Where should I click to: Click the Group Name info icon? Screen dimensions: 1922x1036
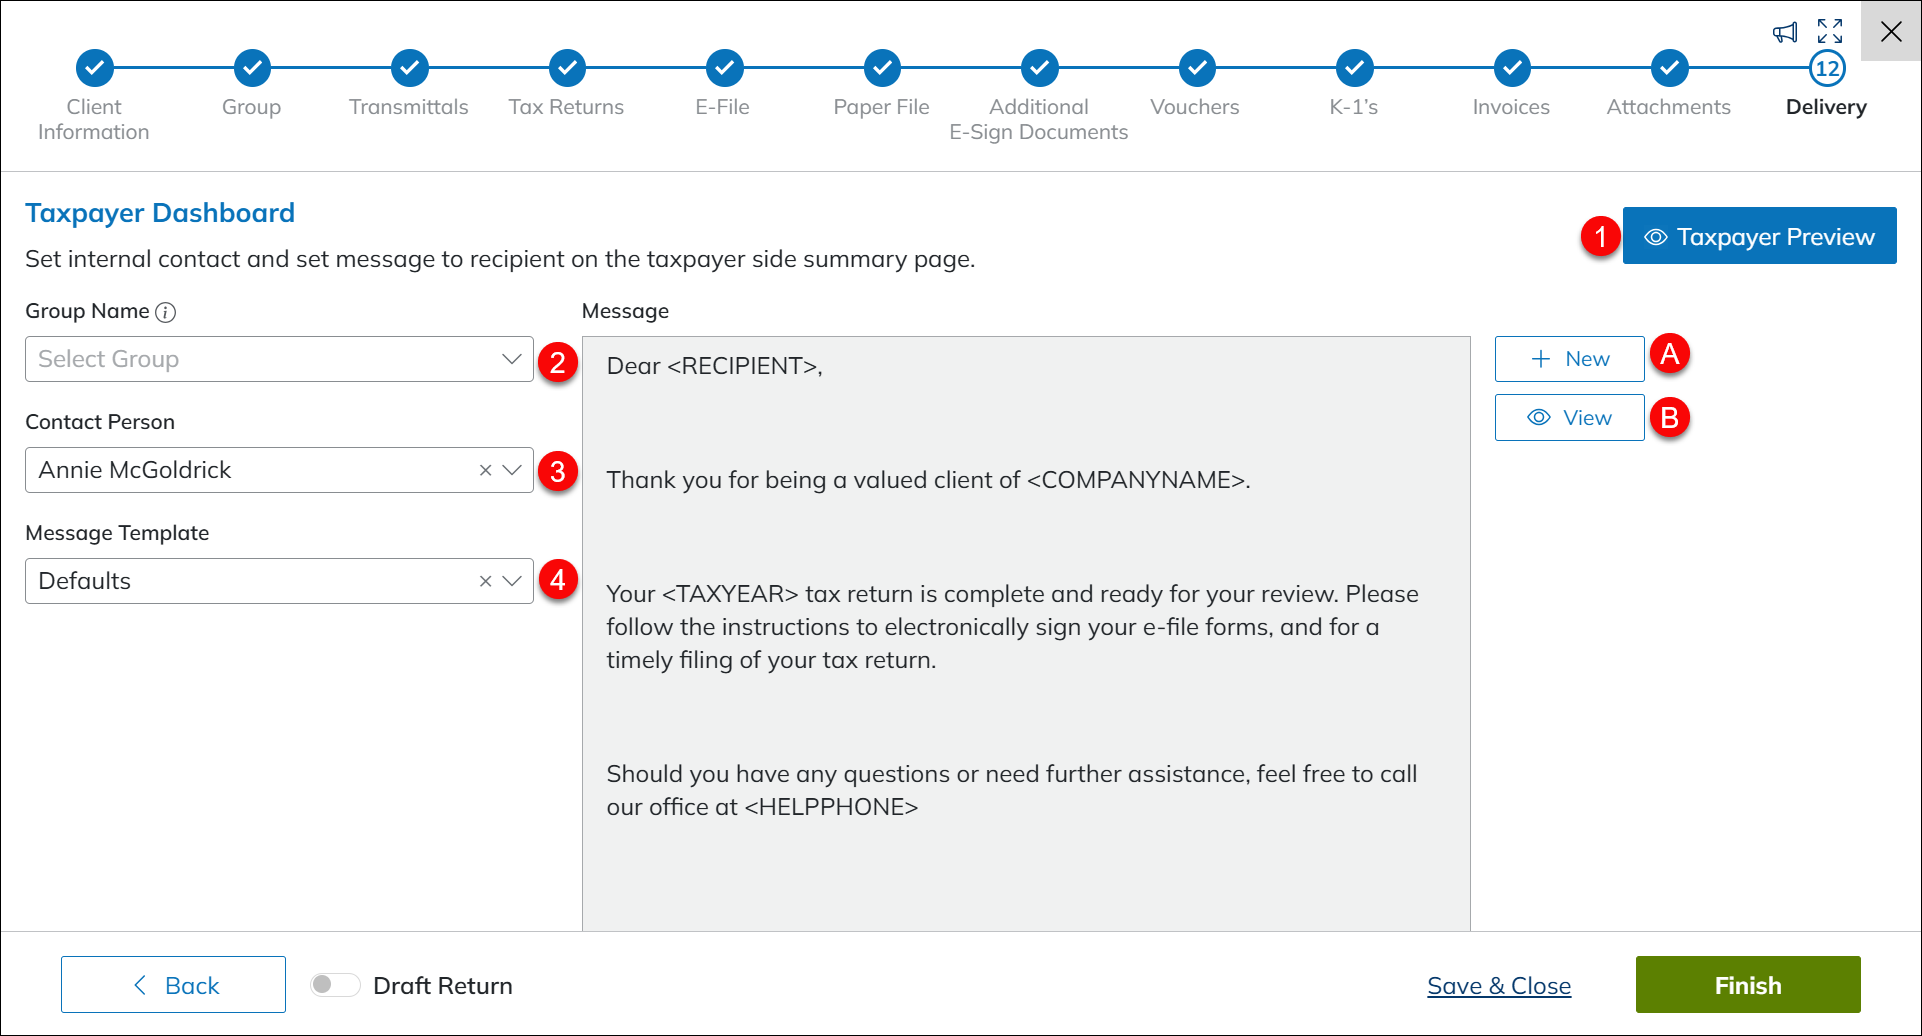(166, 312)
